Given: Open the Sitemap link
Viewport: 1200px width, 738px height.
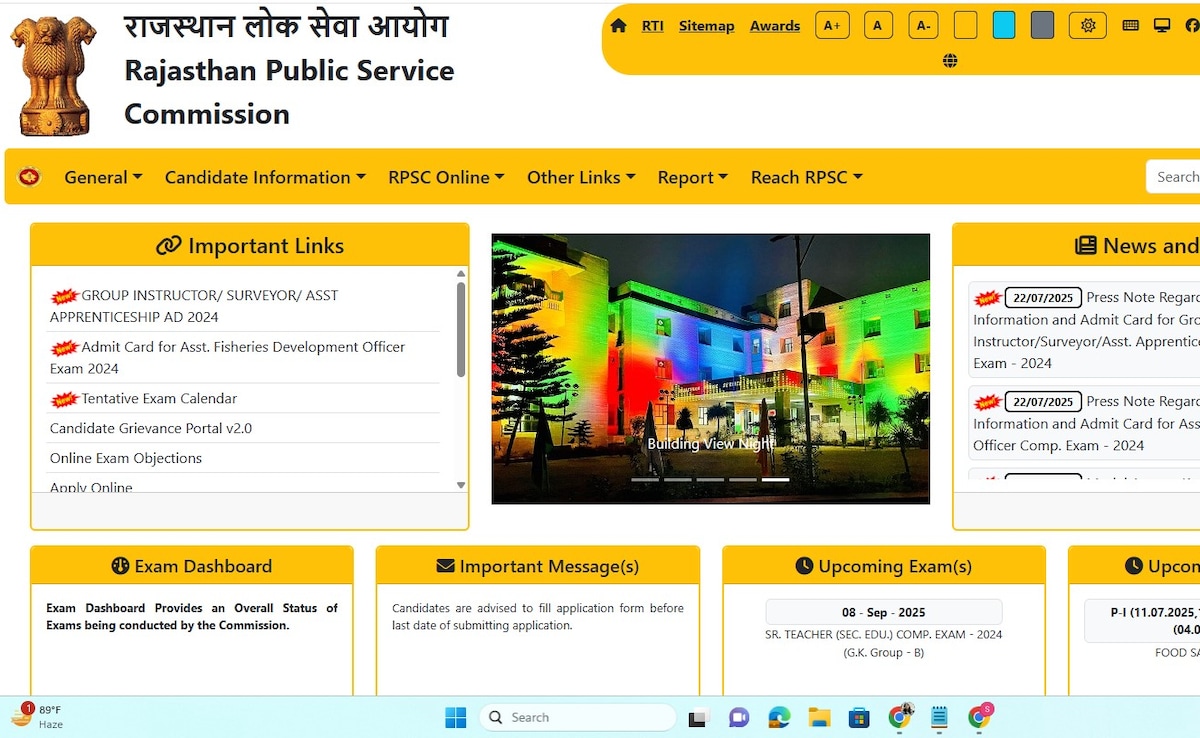Looking at the screenshot, I should coord(706,26).
